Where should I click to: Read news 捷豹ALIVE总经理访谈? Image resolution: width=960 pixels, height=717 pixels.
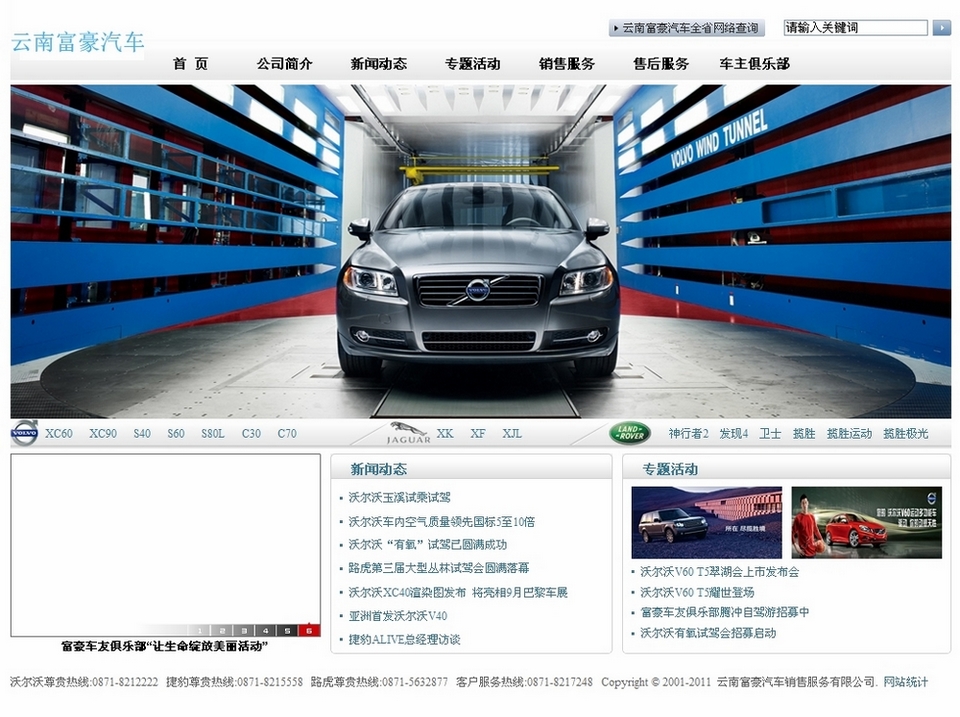click(404, 639)
